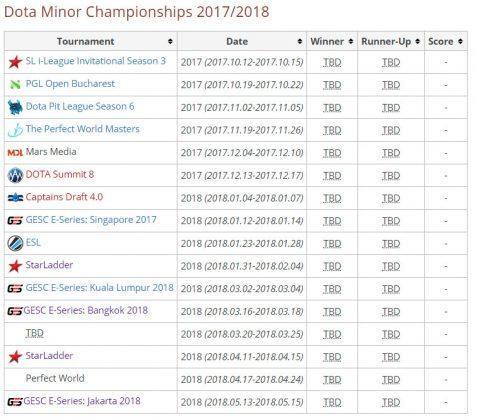Sort table by Tournament column arrows

170,41
